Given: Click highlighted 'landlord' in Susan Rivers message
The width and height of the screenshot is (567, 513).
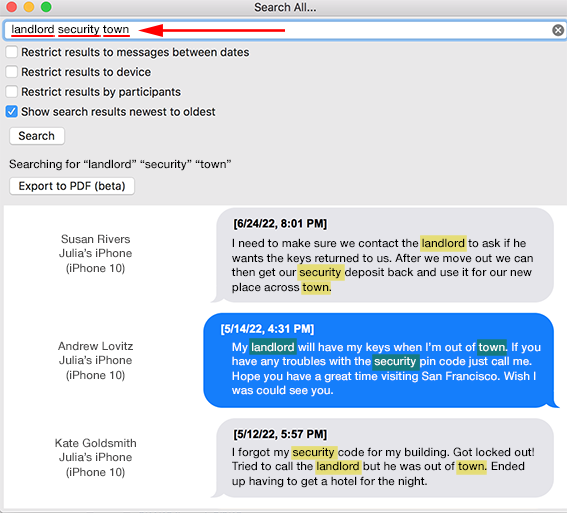Looking at the screenshot, I should click(x=443, y=243).
